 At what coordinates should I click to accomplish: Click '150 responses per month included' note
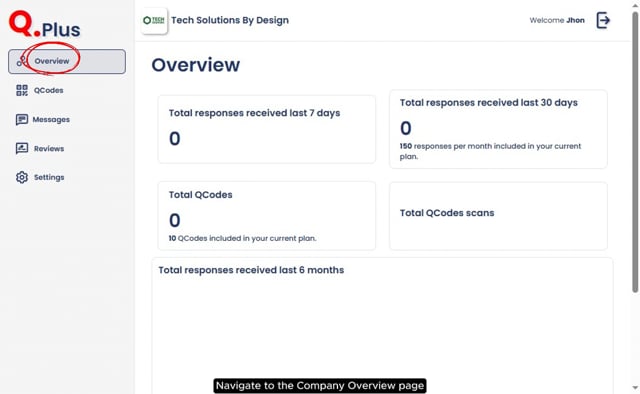click(x=490, y=151)
